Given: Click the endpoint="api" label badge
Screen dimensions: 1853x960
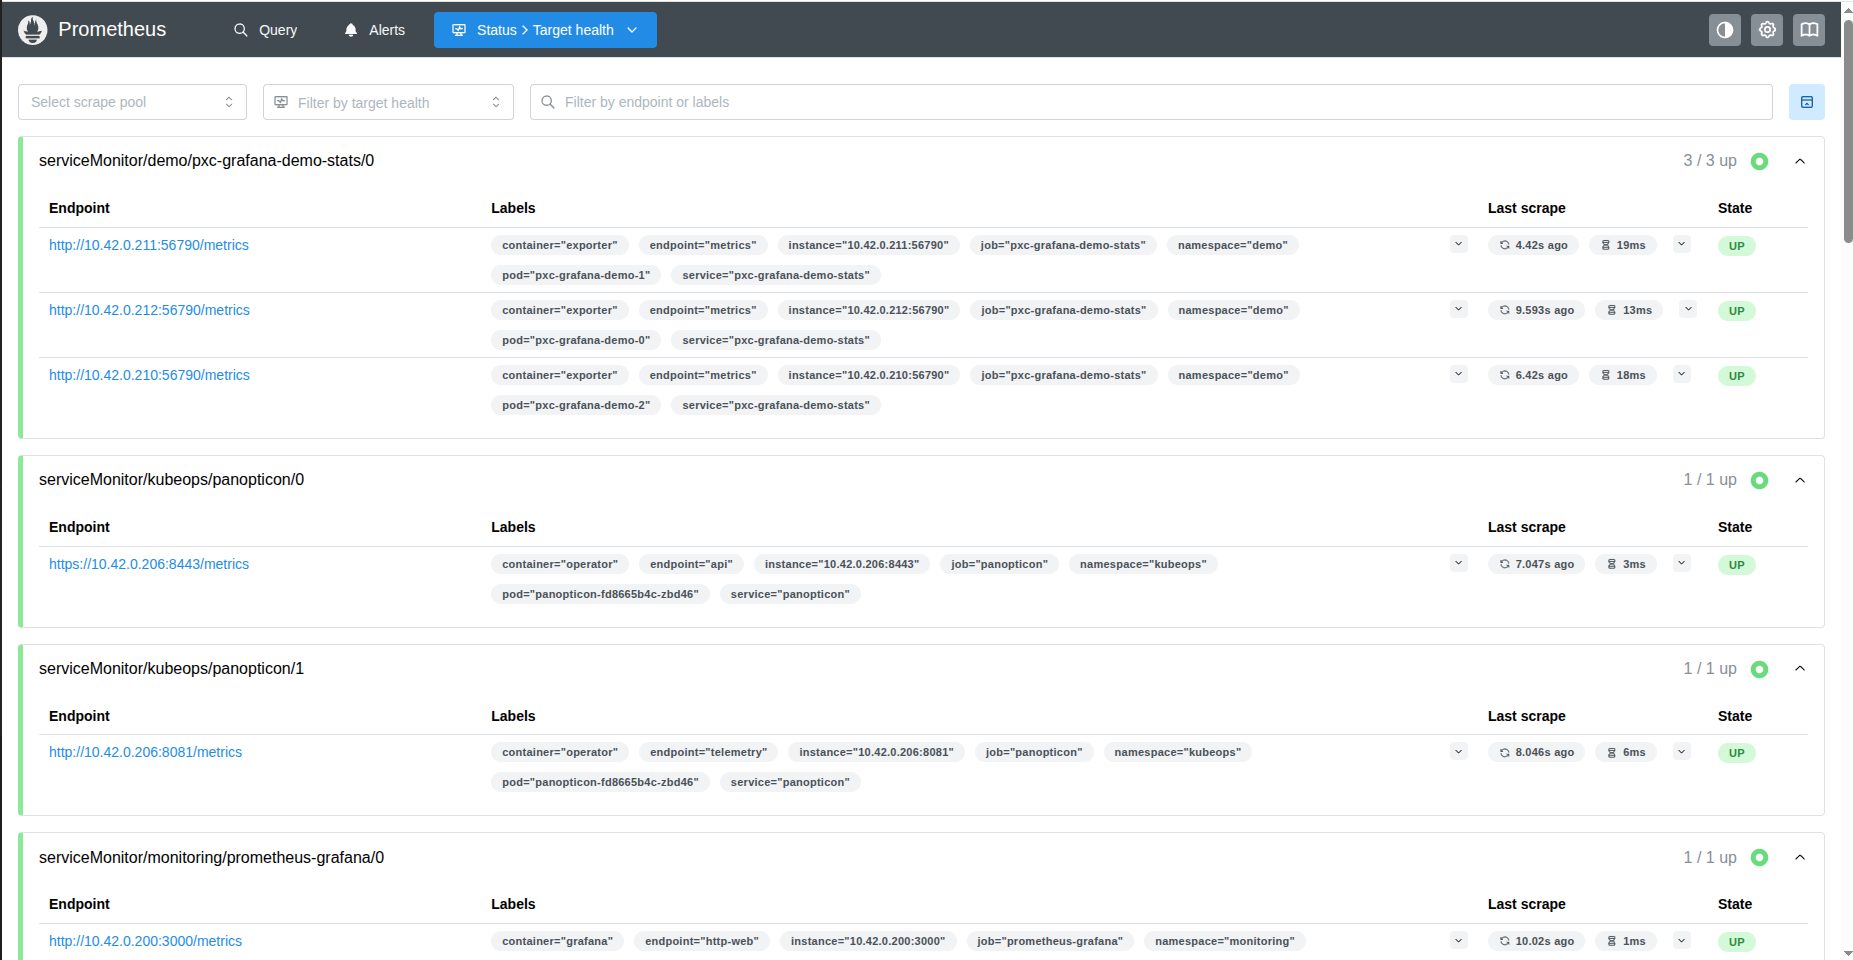Looking at the screenshot, I should point(691,564).
